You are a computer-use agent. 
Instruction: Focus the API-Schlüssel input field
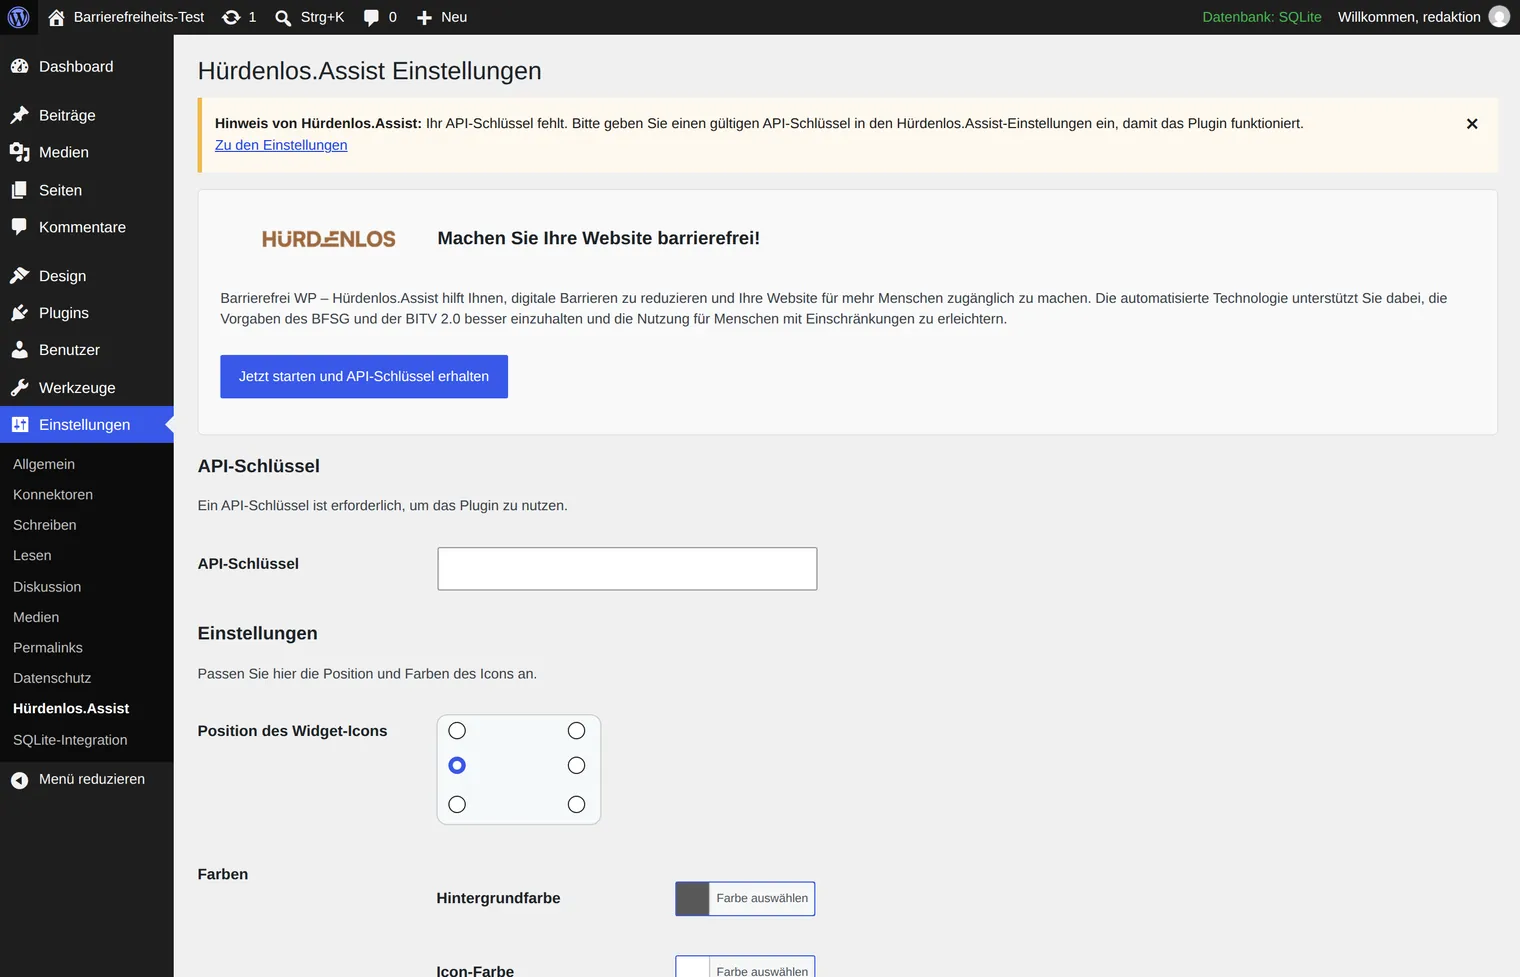pos(627,568)
